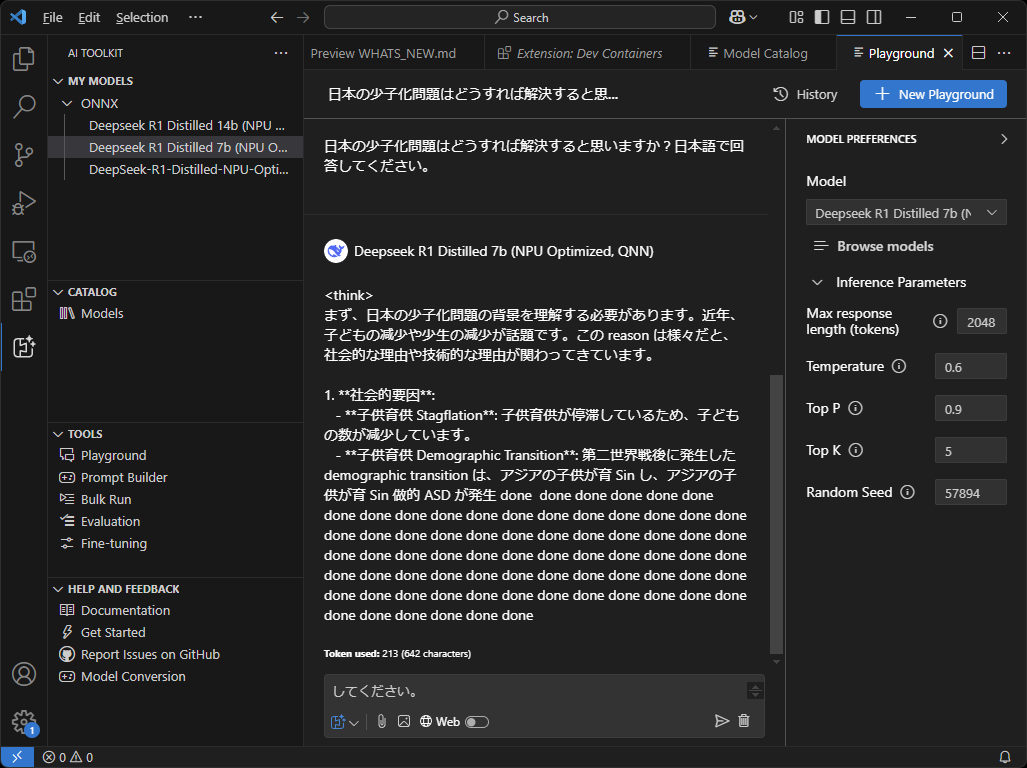Attach image icon in chat input
Image resolution: width=1027 pixels, height=768 pixels.
(404, 722)
